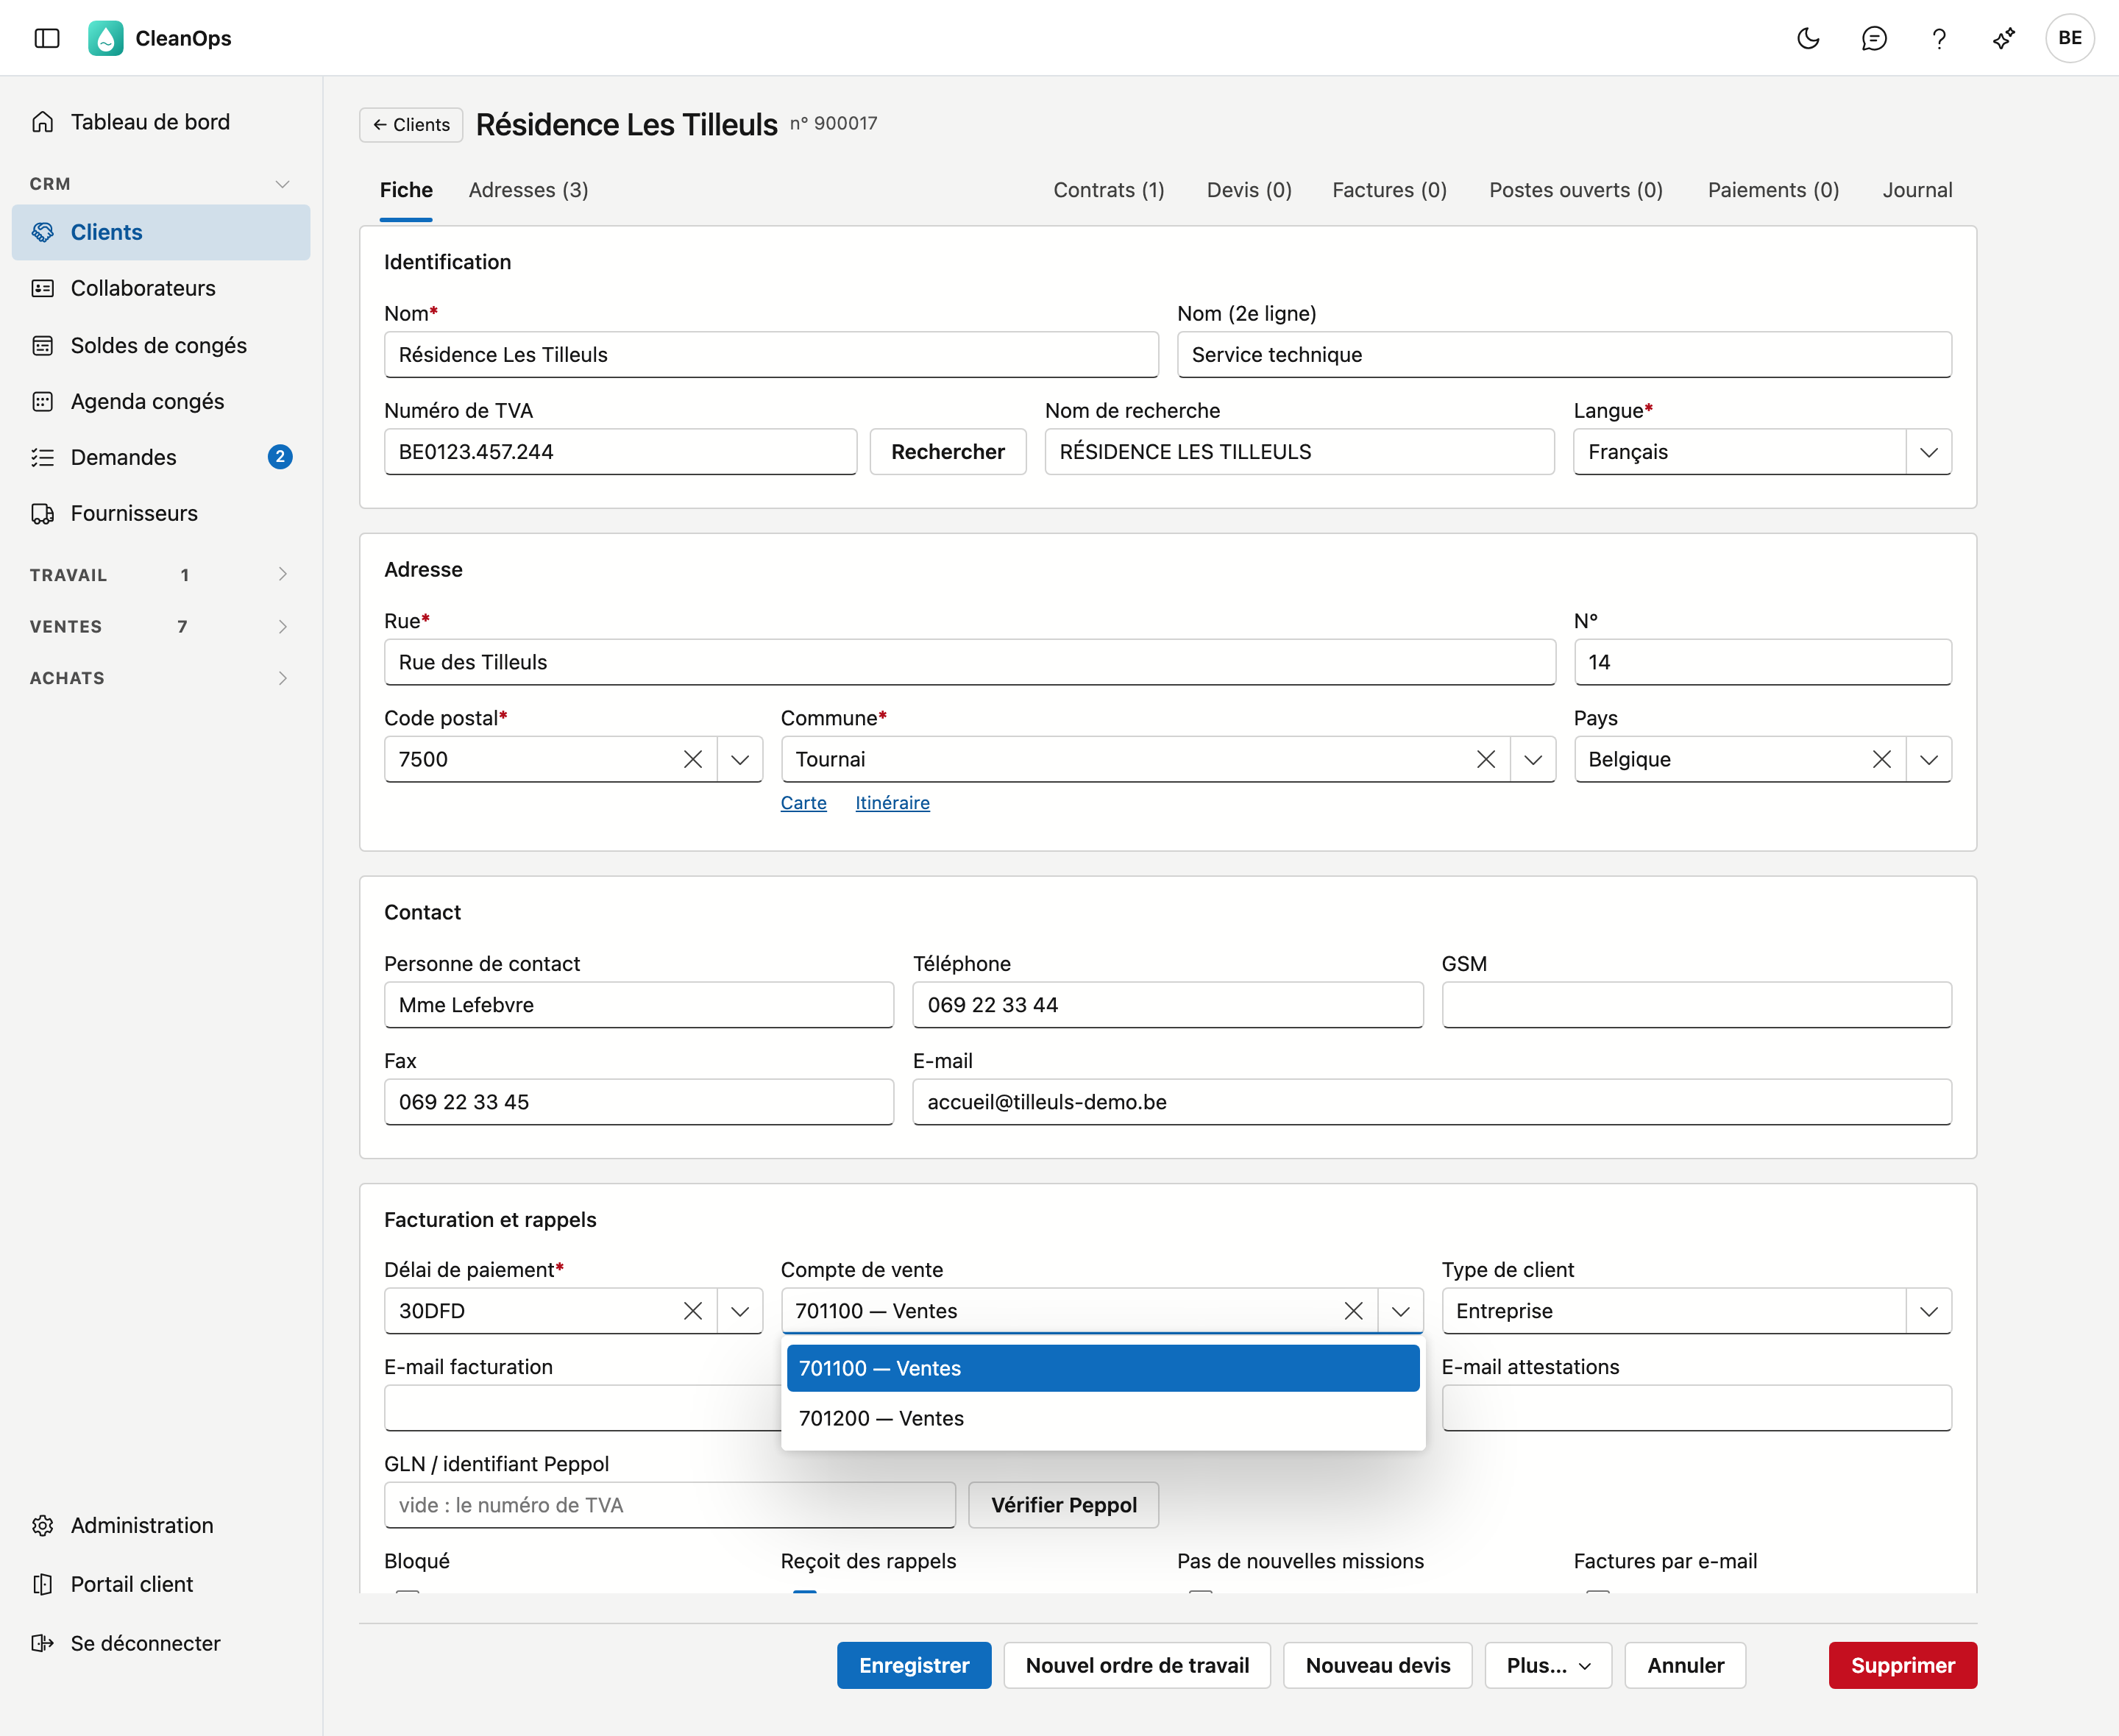Open Agenda congés in sidebar

(161, 401)
